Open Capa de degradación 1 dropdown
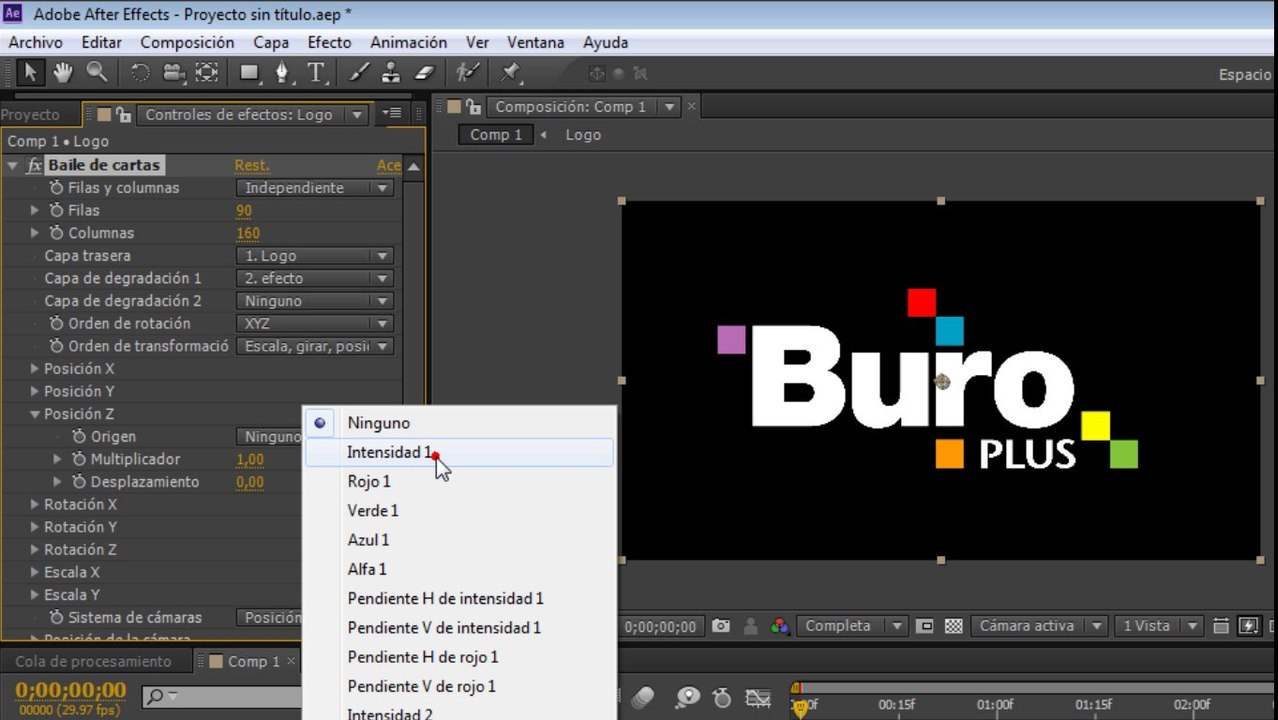Image resolution: width=1278 pixels, height=720 pixels. (x=315, y=278)
